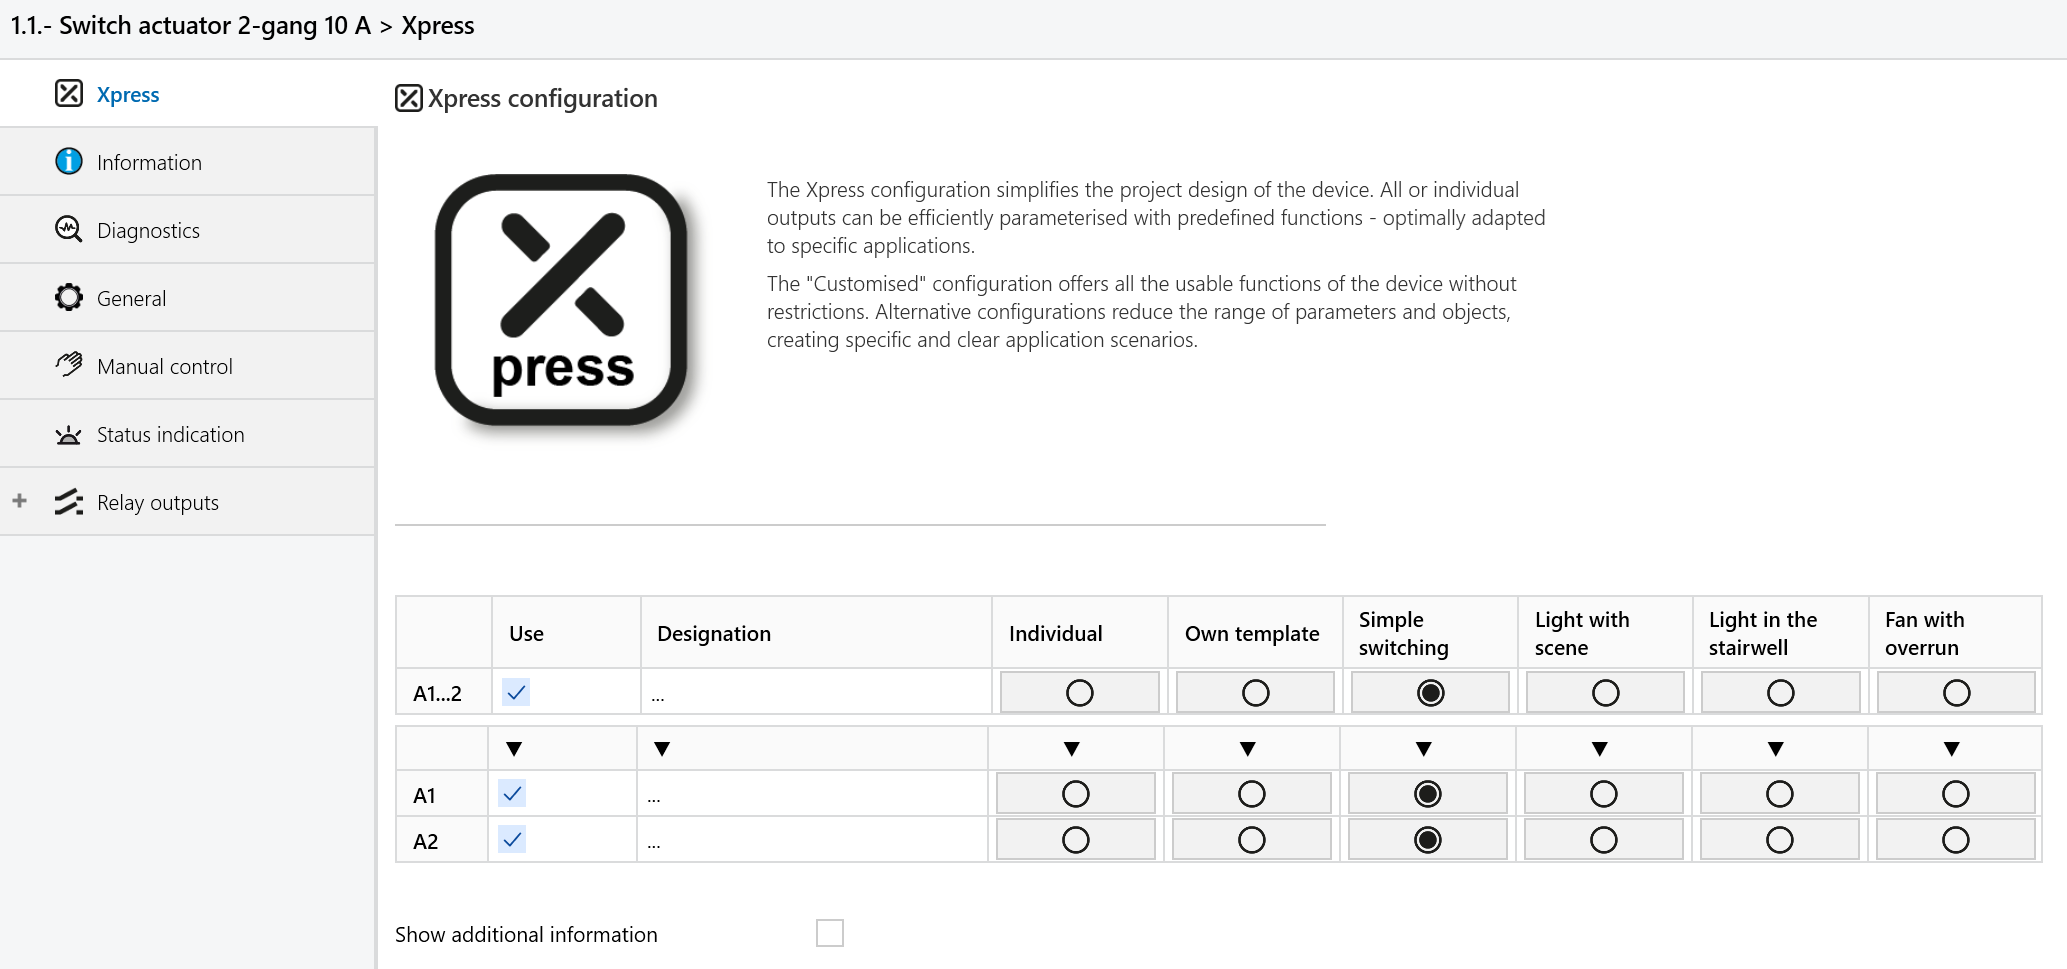Select Fan with overrun for output A2
This screenshot has width=2067, height=969.
[1956, 840]
